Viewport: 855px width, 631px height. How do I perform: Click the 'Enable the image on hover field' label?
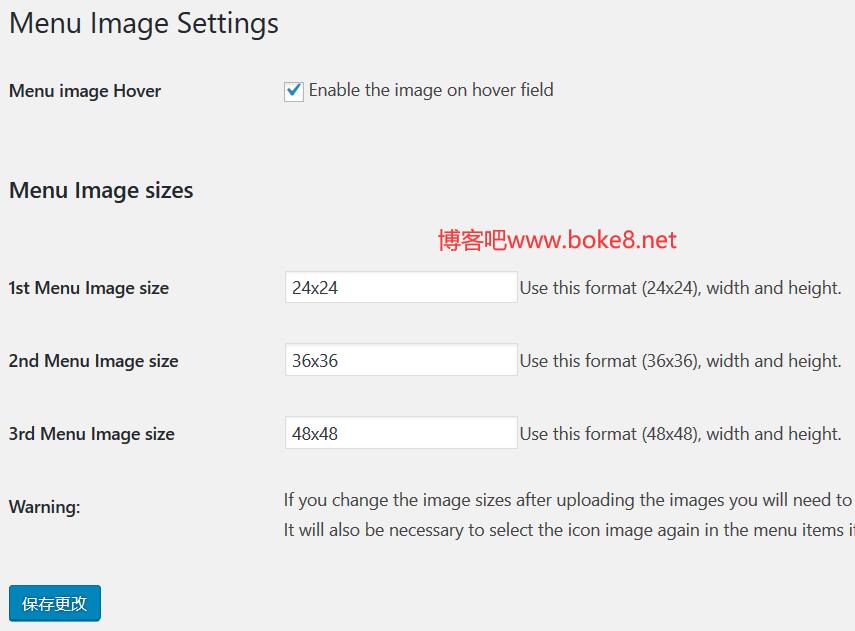click(x=431, y=90)
